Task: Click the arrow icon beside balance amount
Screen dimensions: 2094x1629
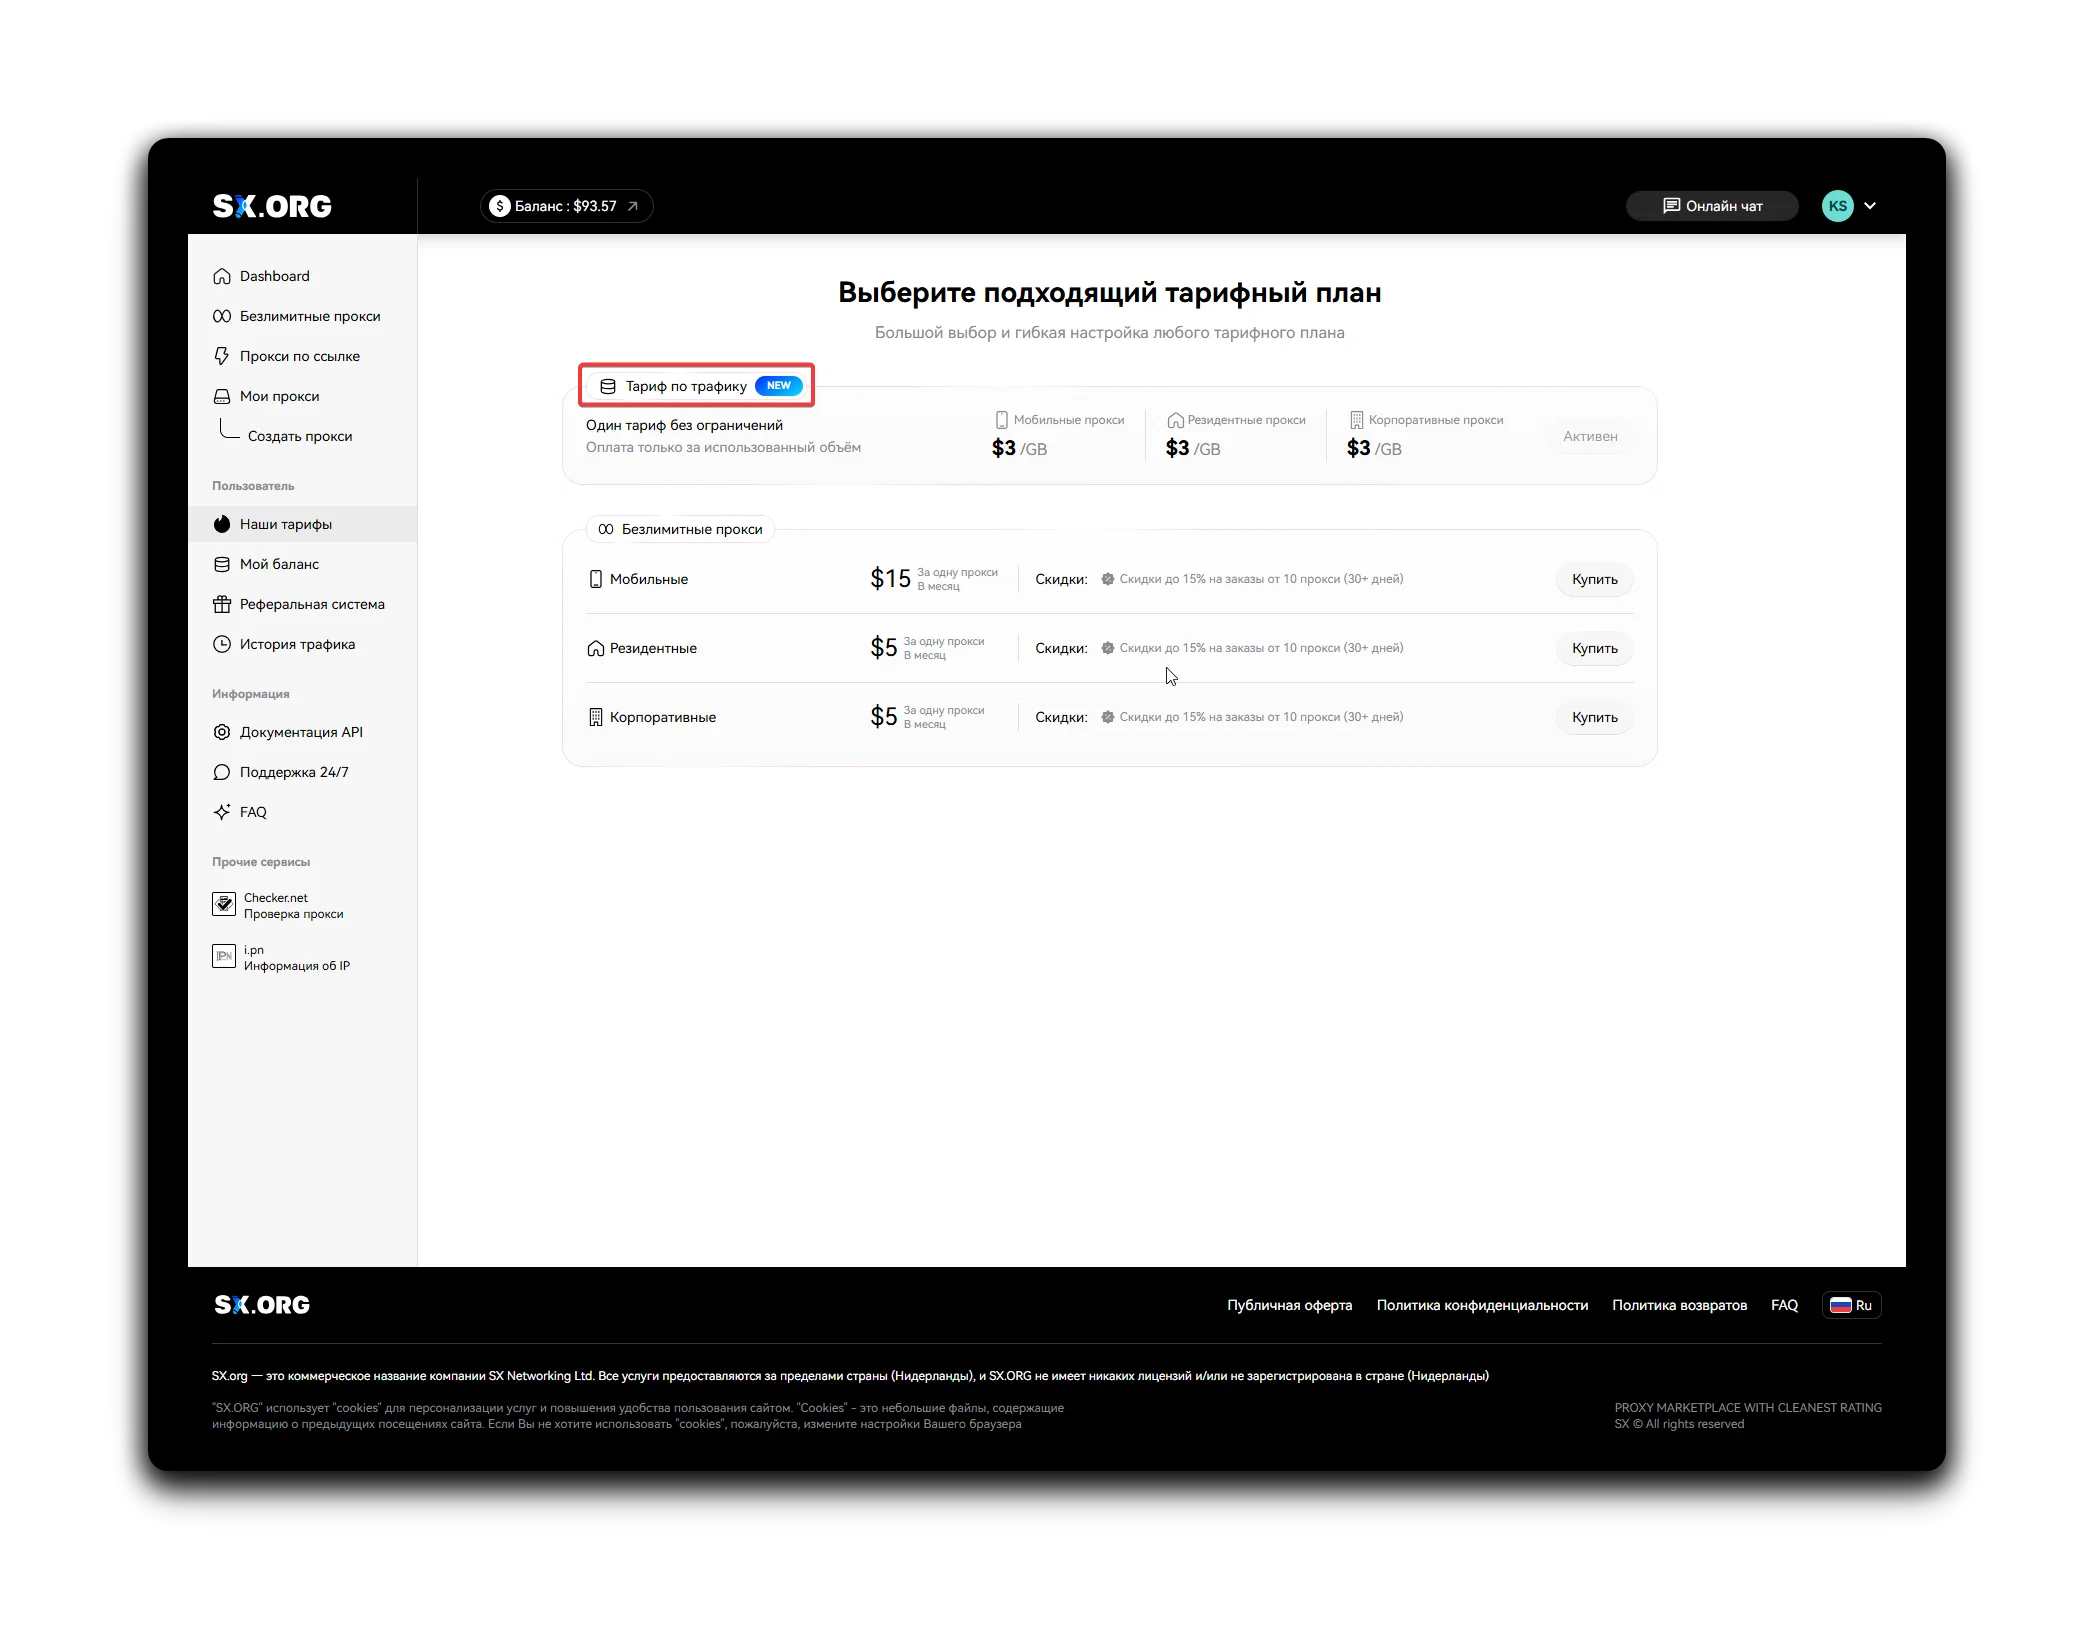Action: pos(632,206)
